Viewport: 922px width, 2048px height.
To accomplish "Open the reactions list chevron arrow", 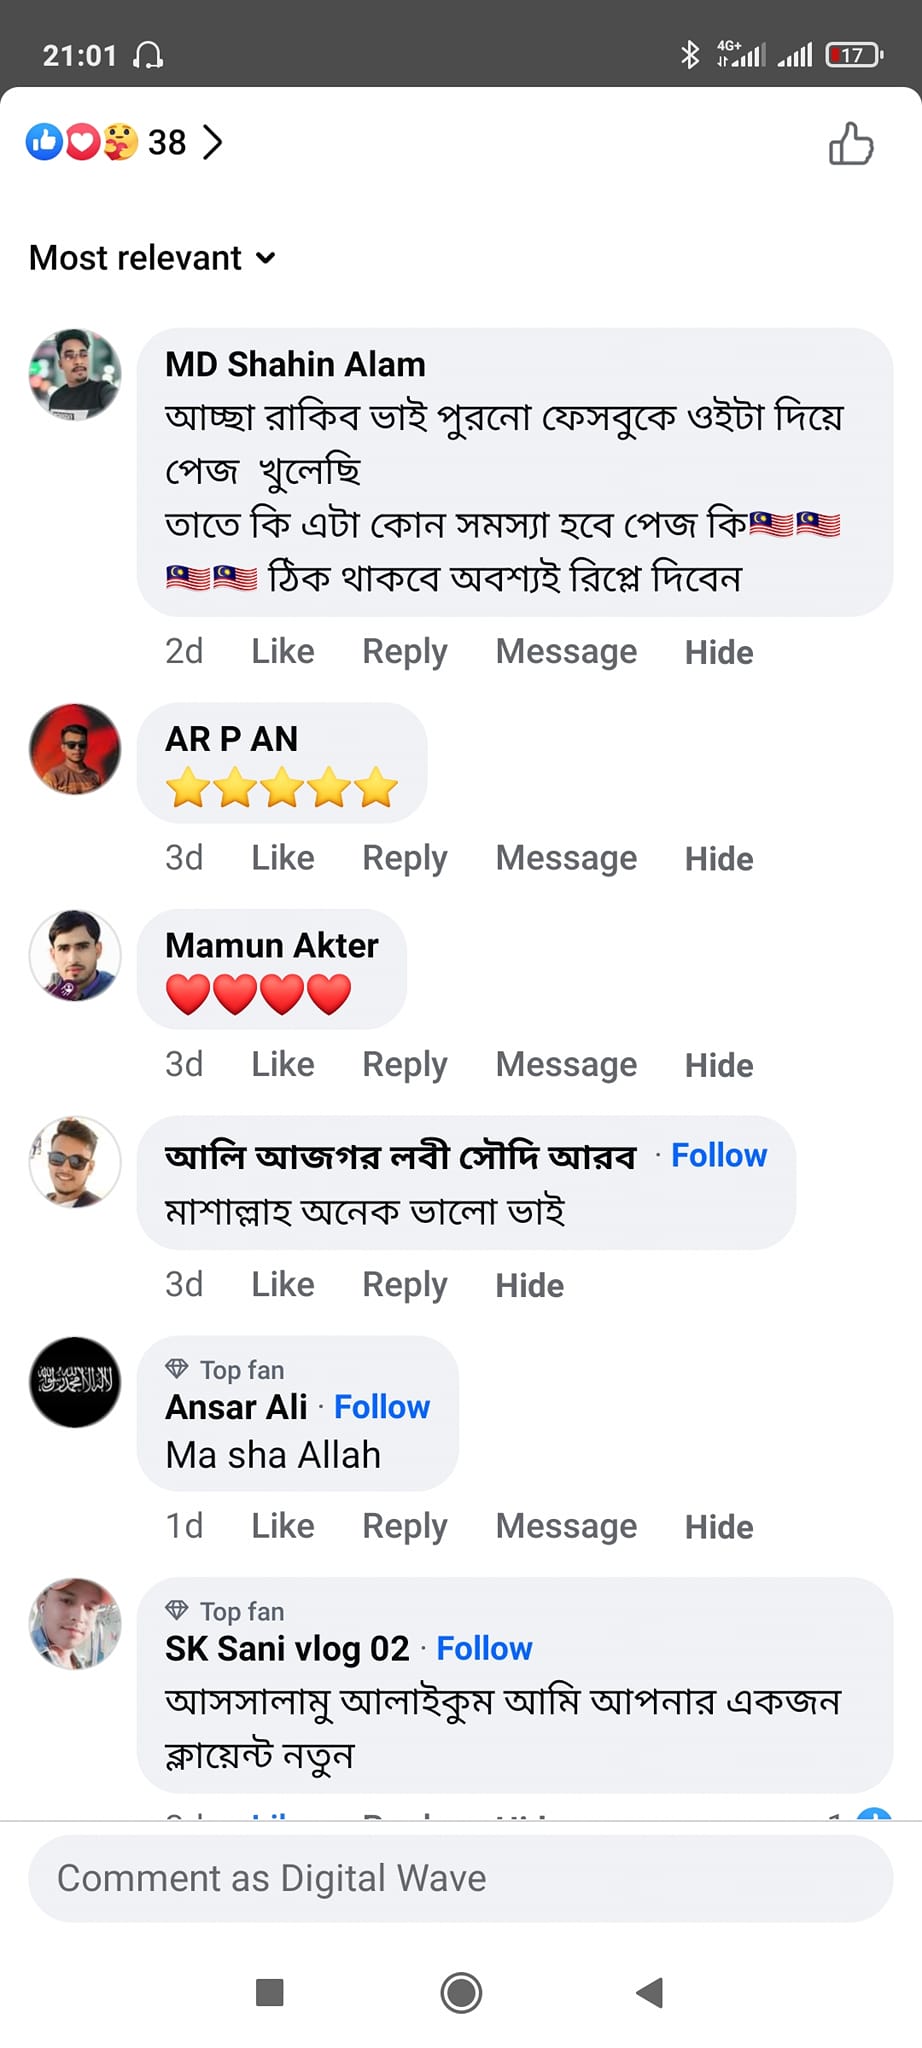I will tap(212, 142).
